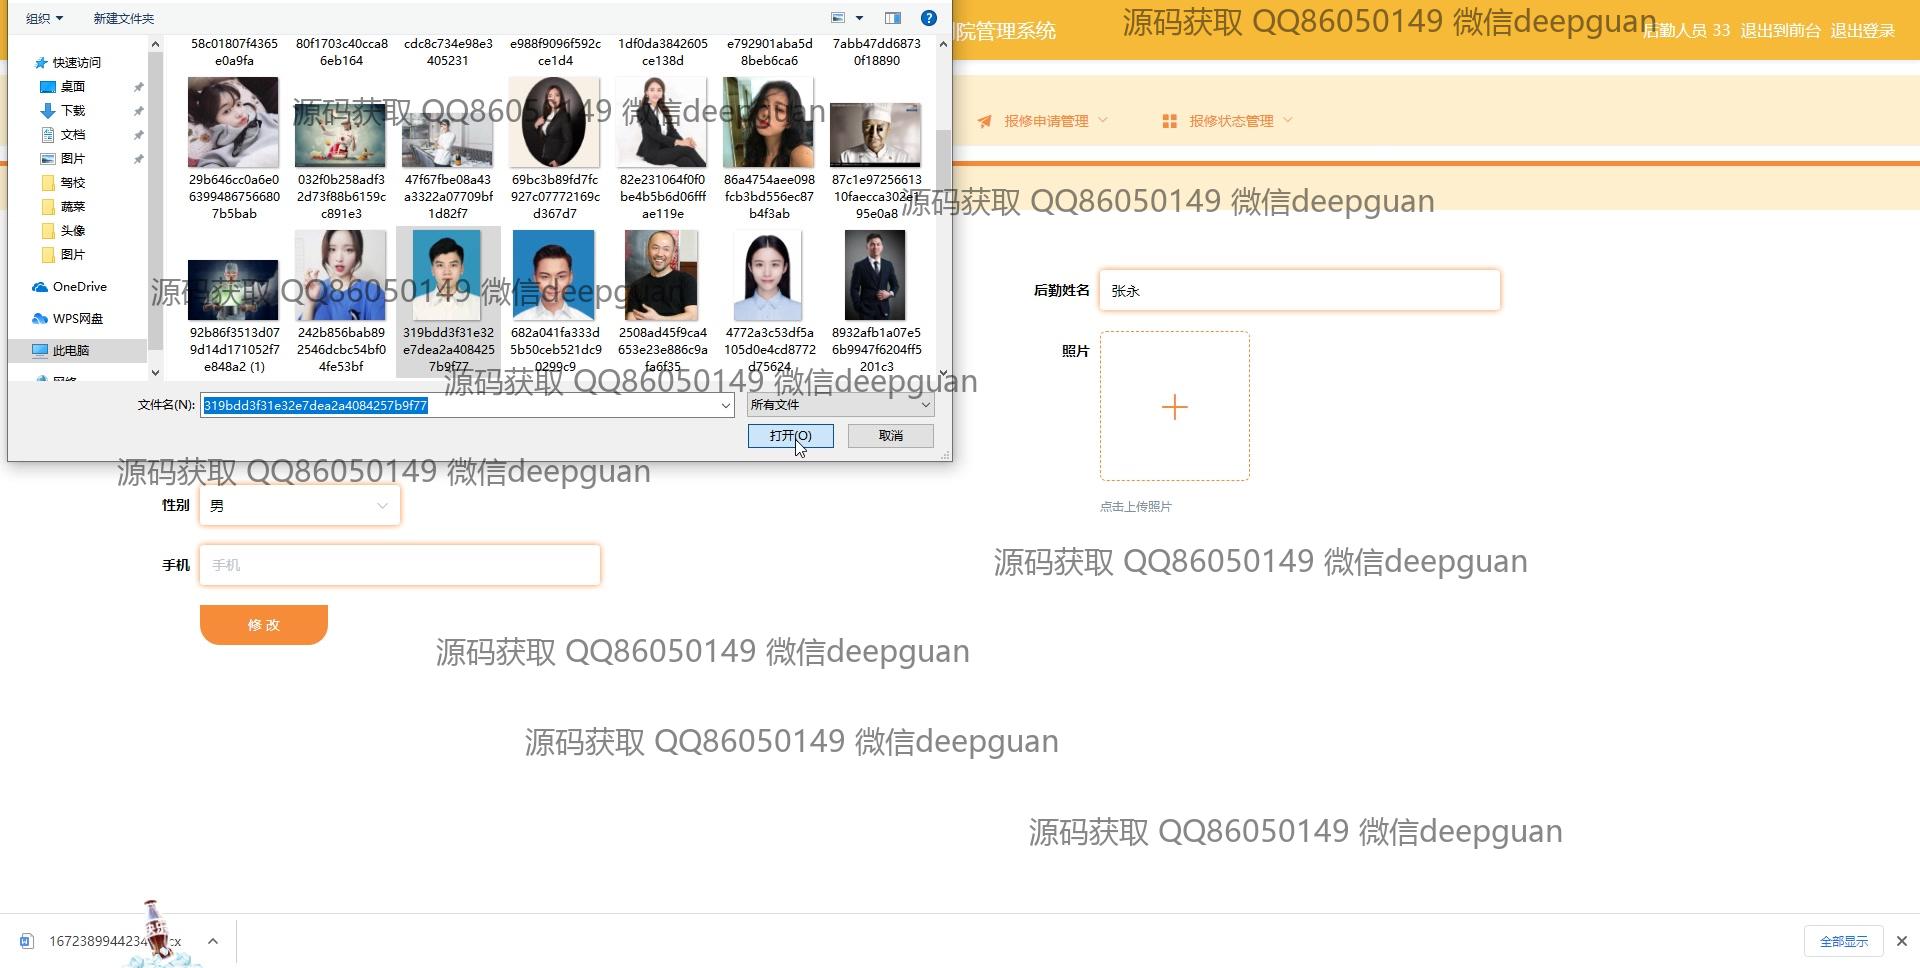Click the 后勤姓名 input field
The width and height of the screenshot is (1920, 968).
[x=1300, y=290]
